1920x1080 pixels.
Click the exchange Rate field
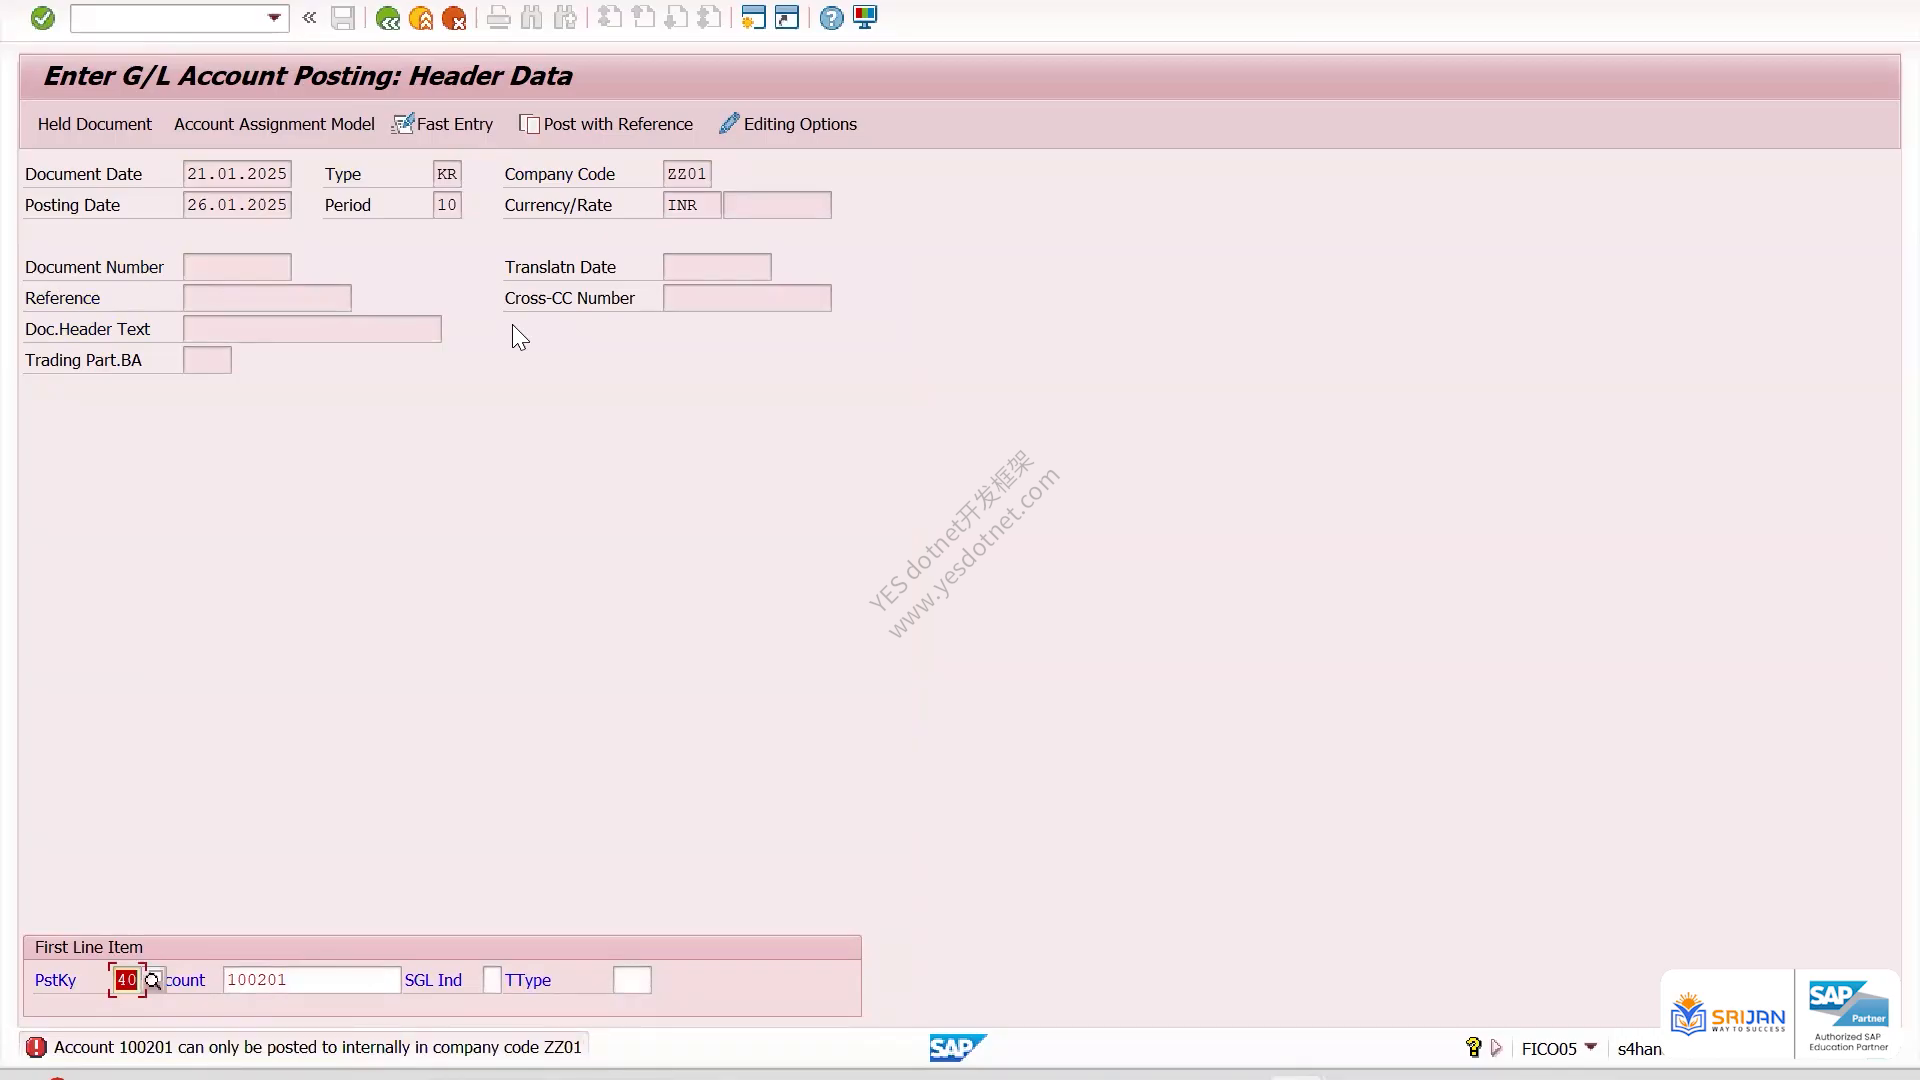pos(777,205)
